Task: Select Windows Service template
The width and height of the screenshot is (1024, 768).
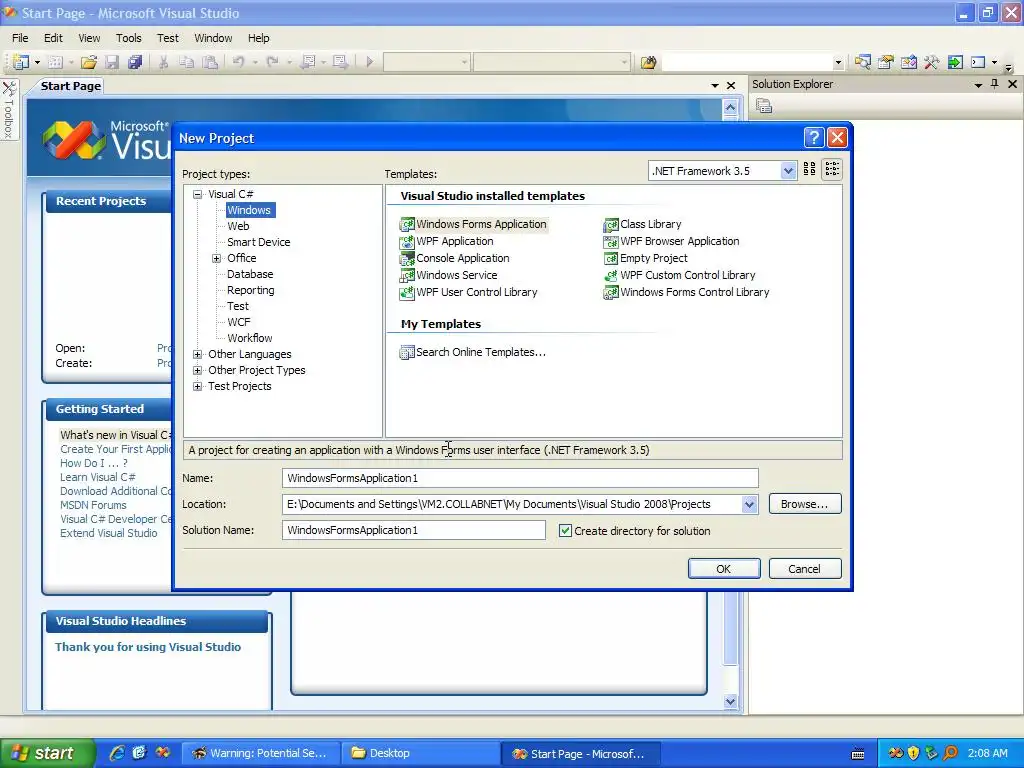Action: point(449,275)
